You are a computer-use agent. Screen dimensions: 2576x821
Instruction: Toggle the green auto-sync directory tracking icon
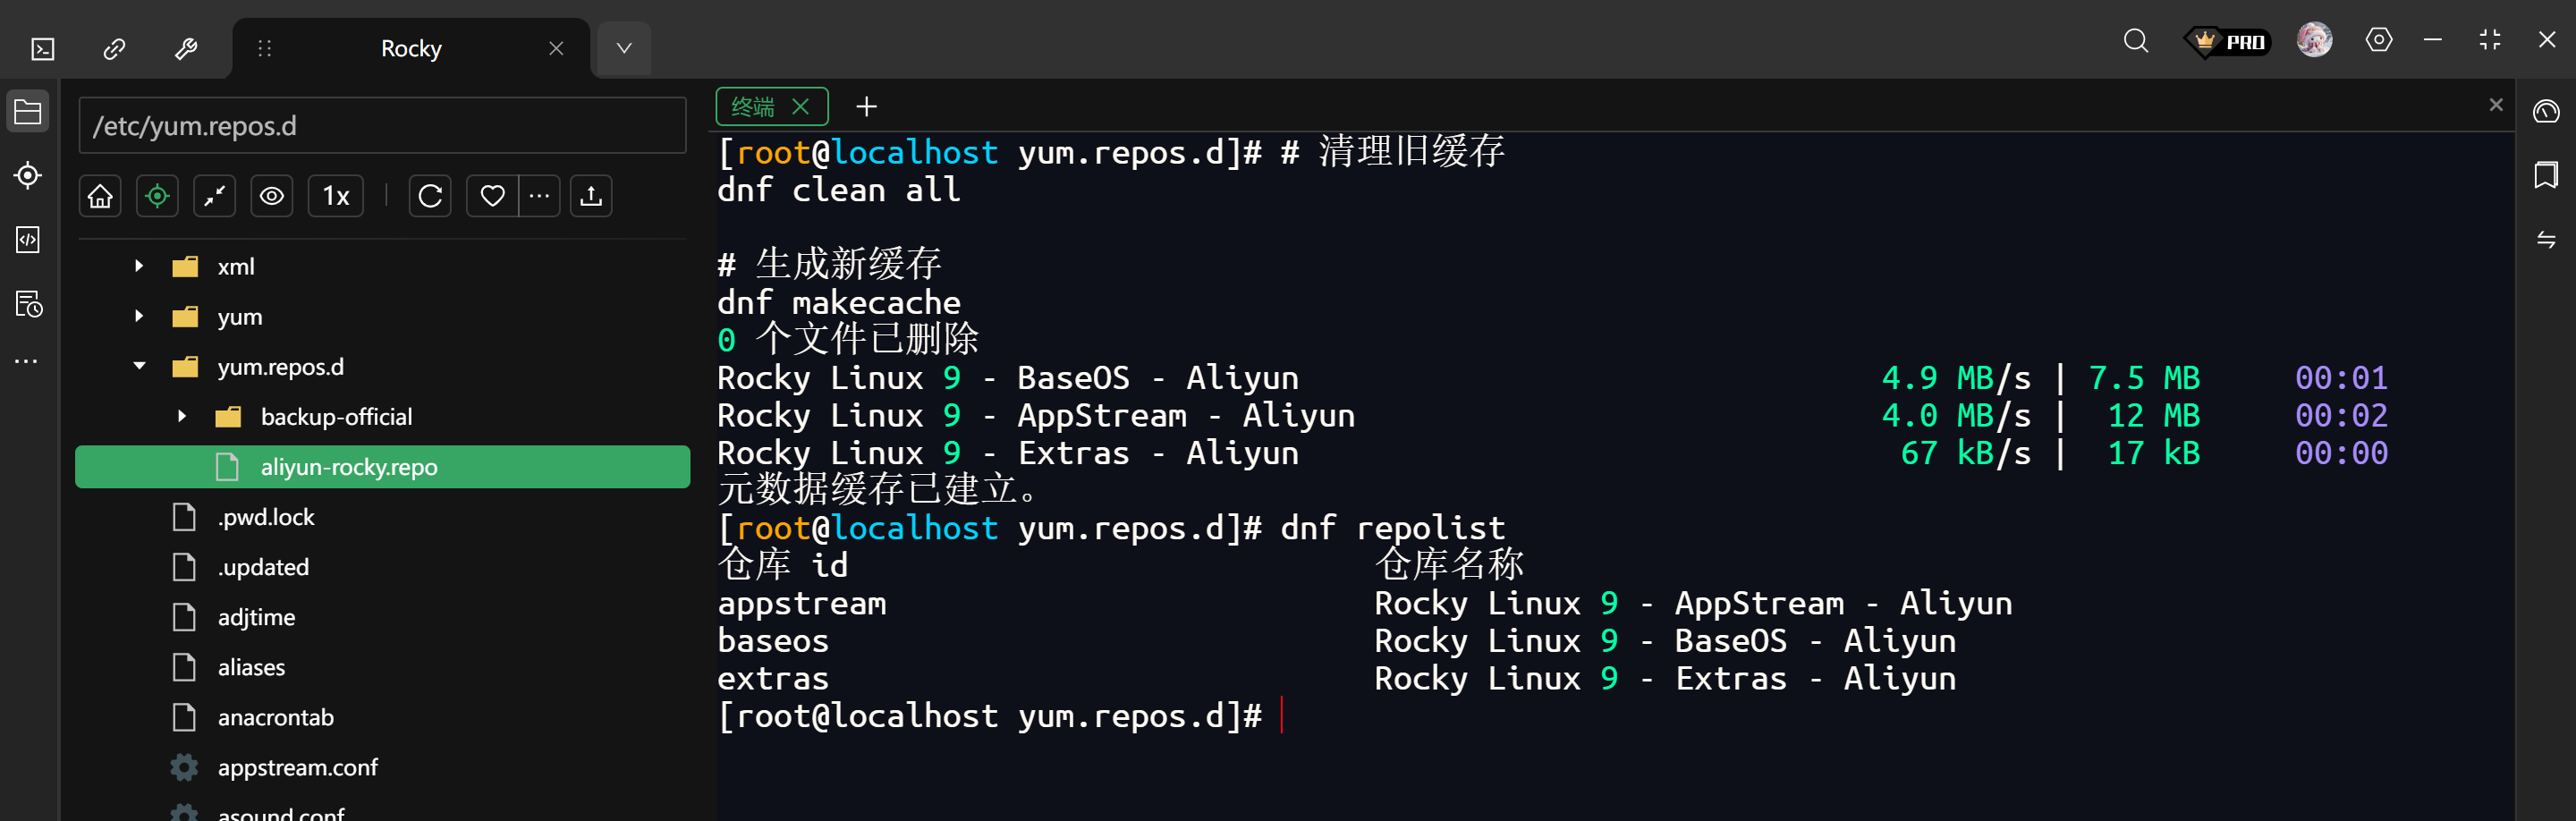(x=157, y=196)
